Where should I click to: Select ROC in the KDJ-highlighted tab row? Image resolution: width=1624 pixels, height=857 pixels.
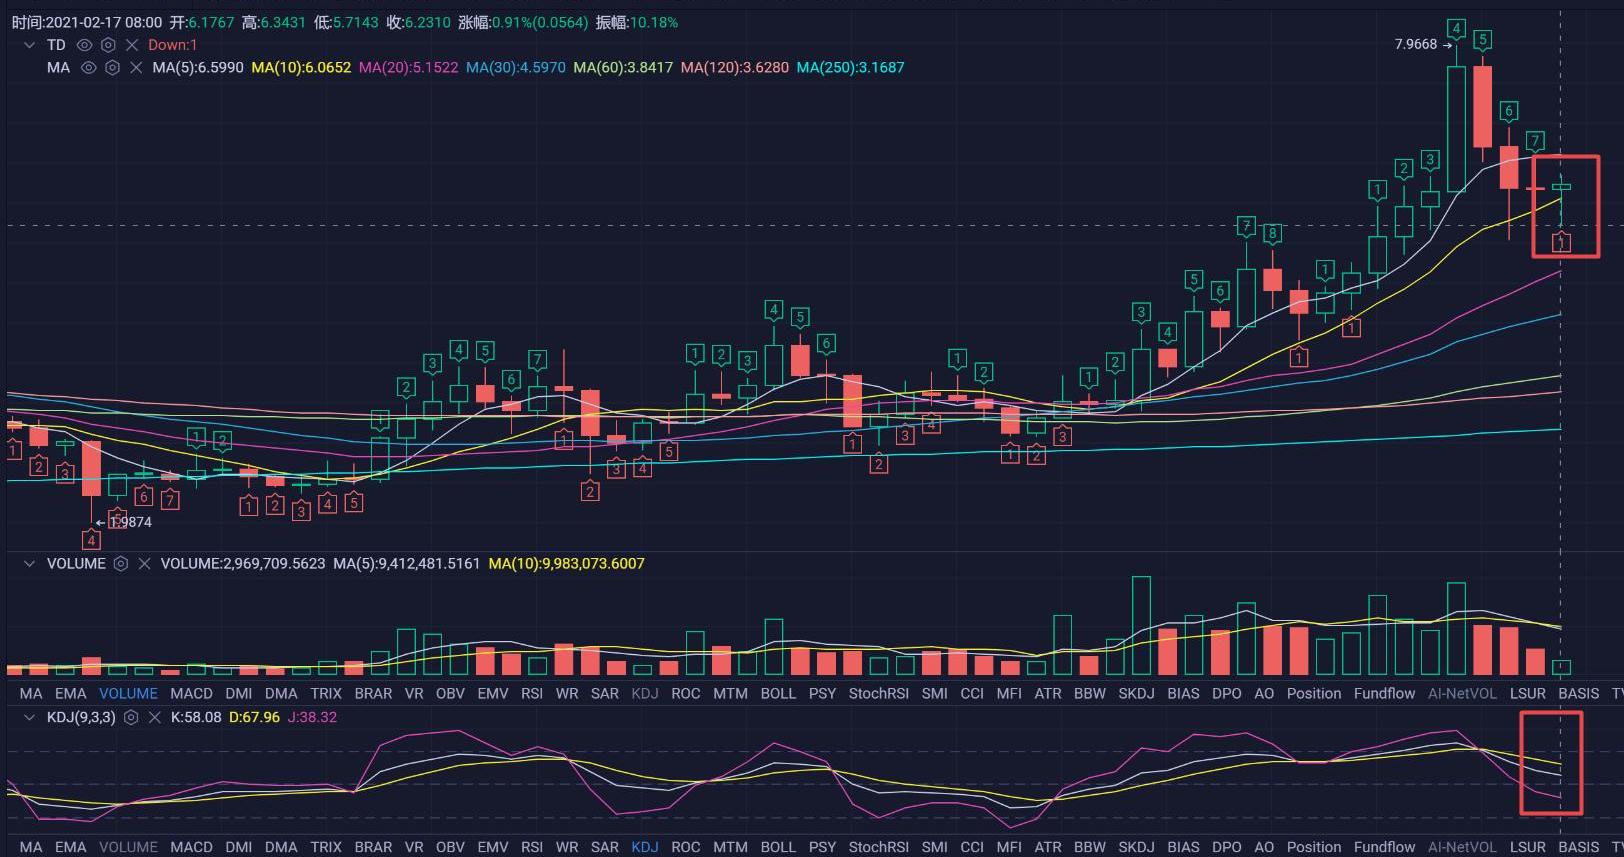[686, 847]
